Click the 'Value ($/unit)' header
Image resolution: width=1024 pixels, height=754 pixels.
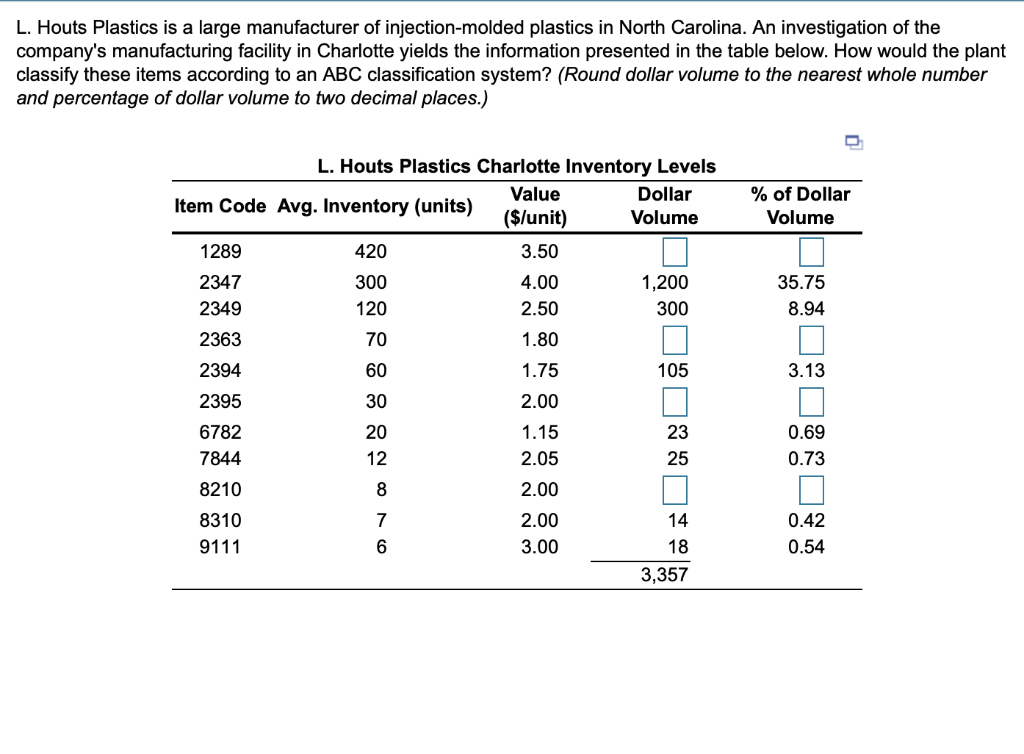tap(535, 206)
